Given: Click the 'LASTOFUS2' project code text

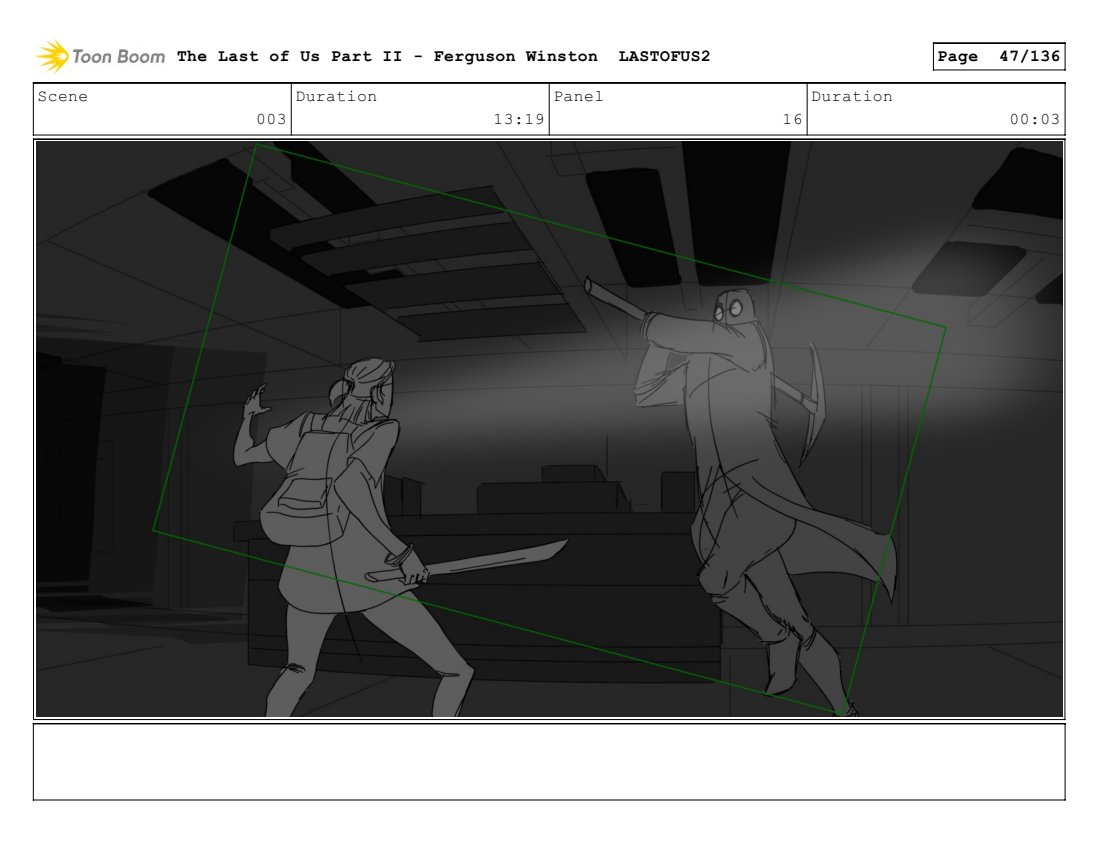Looking at the screenshot, I should point(664,56).
